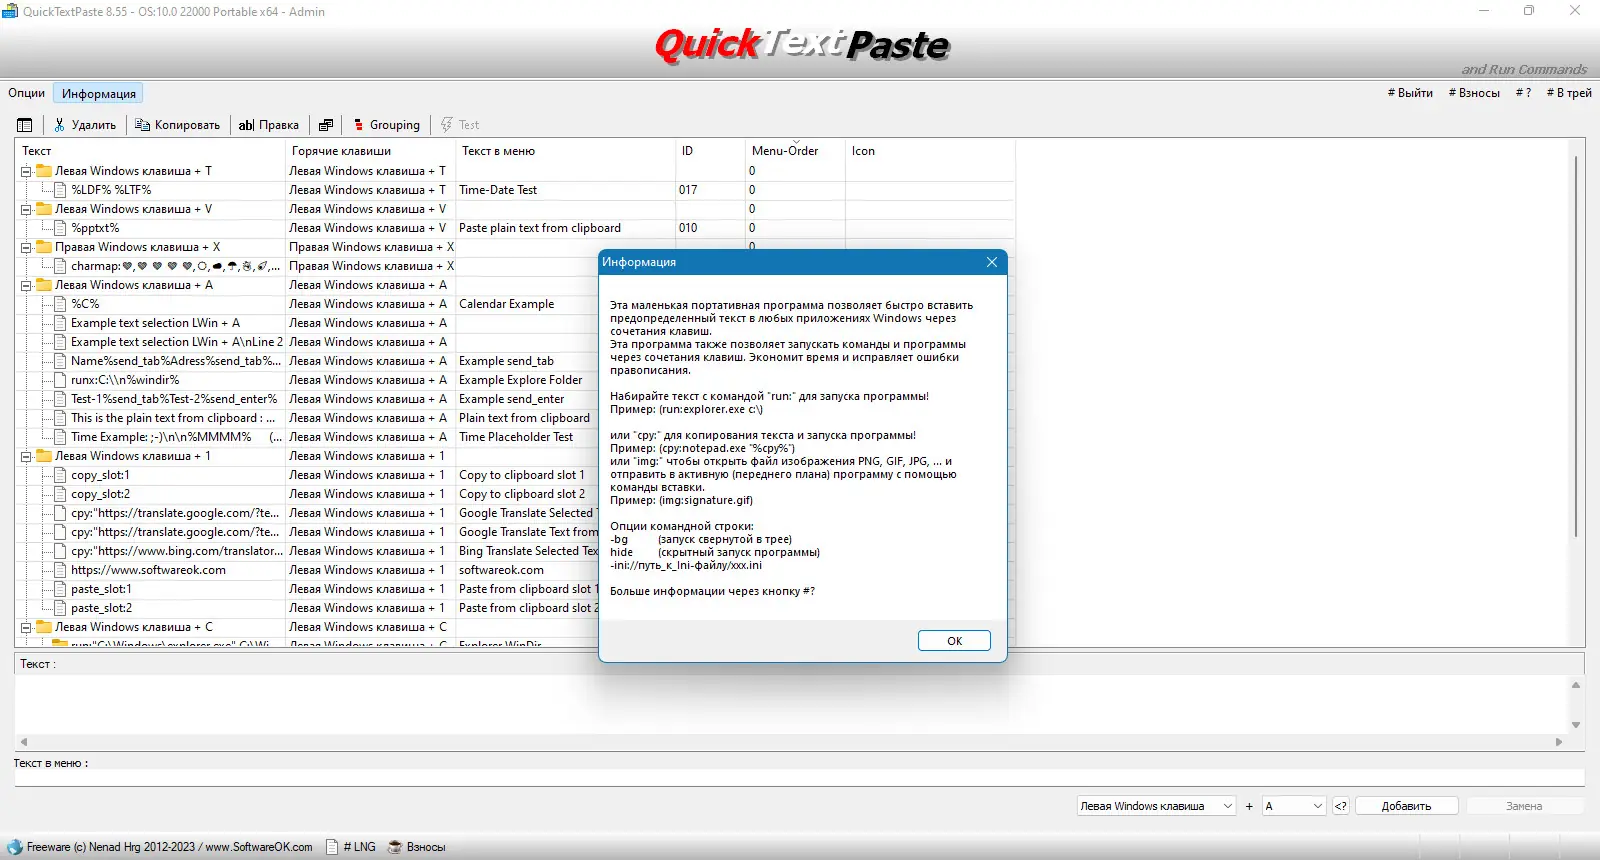The image size is (1600, 860).
Task: Click the document icon beside https://www.softwareok.com
Action: pos(60,570)
